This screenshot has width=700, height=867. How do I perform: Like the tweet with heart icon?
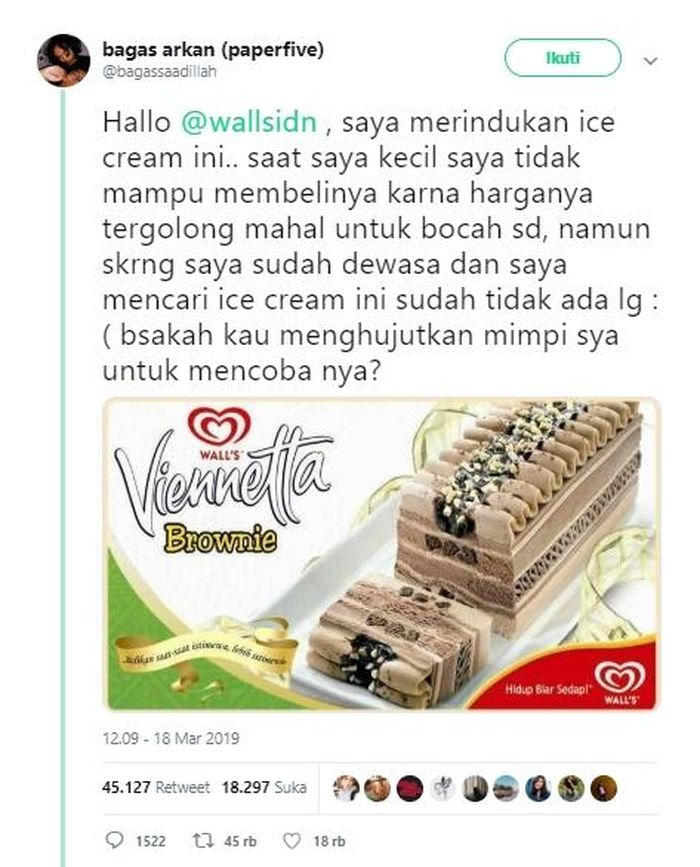coord(291,841)
